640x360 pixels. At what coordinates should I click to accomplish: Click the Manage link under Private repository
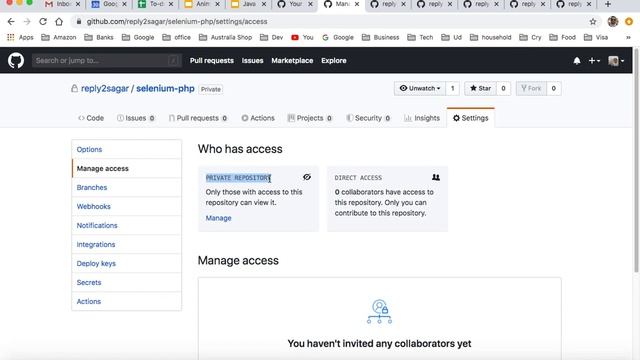[218, 218]
